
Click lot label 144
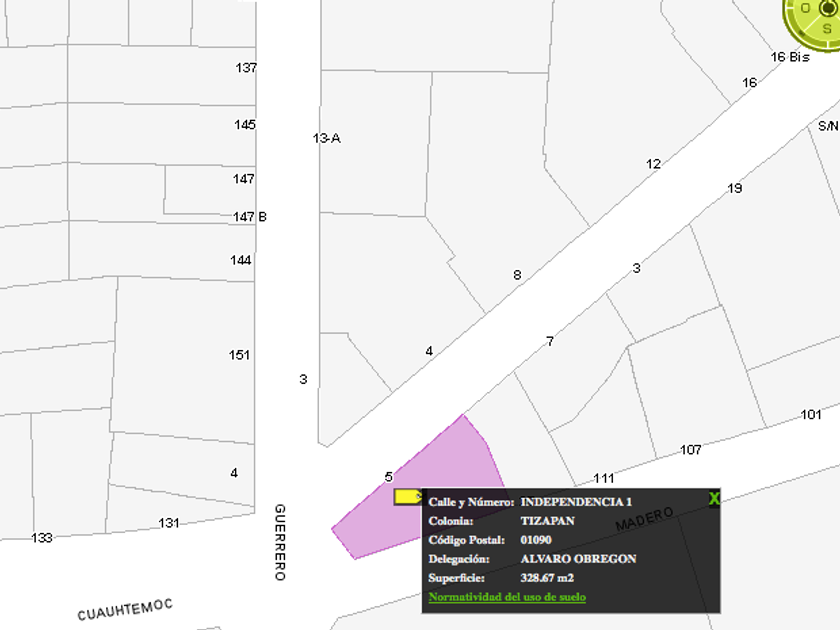[x=241, y=260]
